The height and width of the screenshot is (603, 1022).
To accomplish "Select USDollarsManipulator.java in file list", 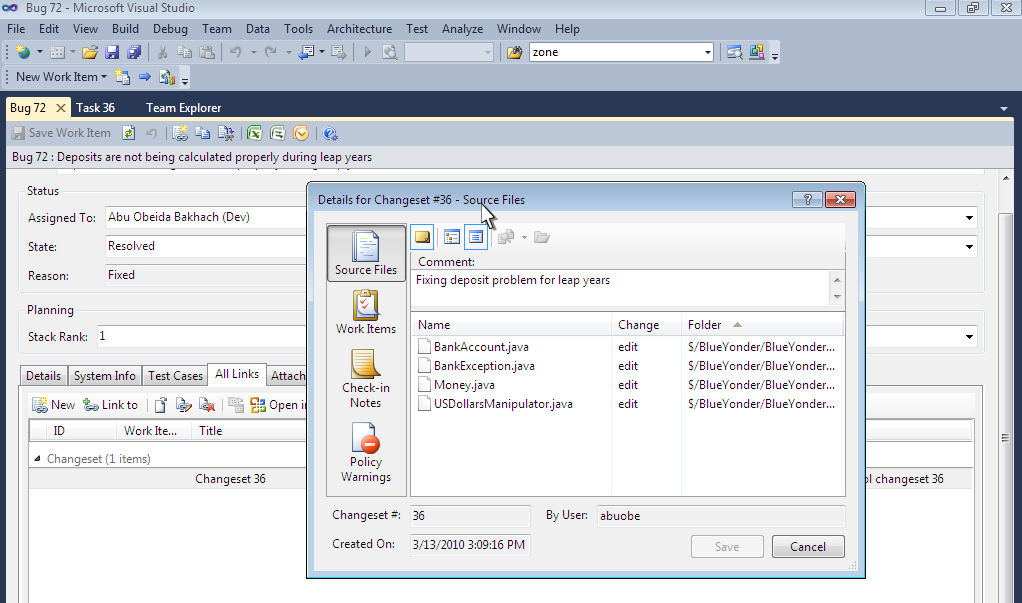I will pyautogui.click(x=503, y=404).
